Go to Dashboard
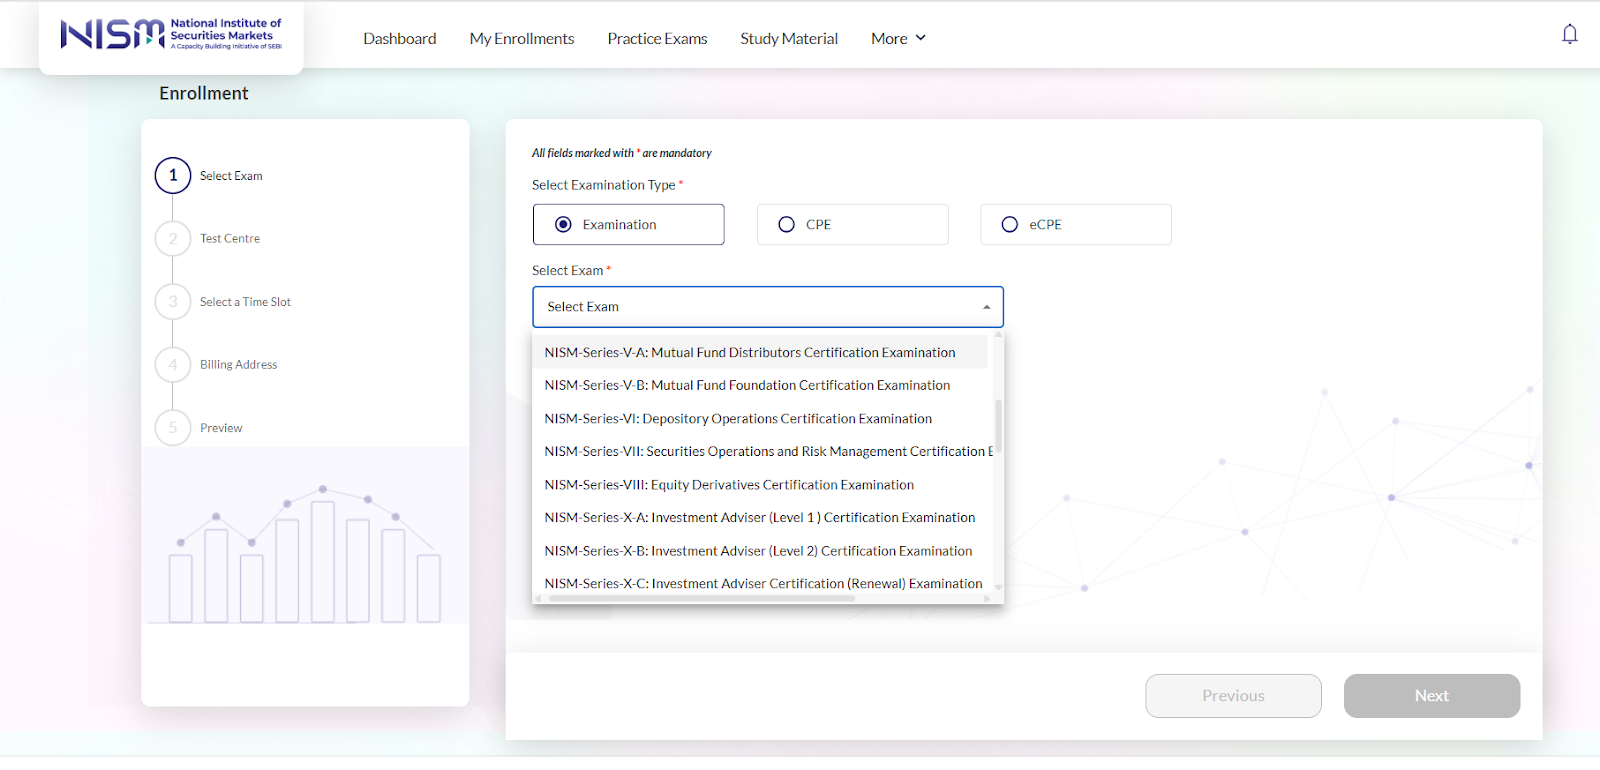Screen dimensions: 1600x770 399,38
